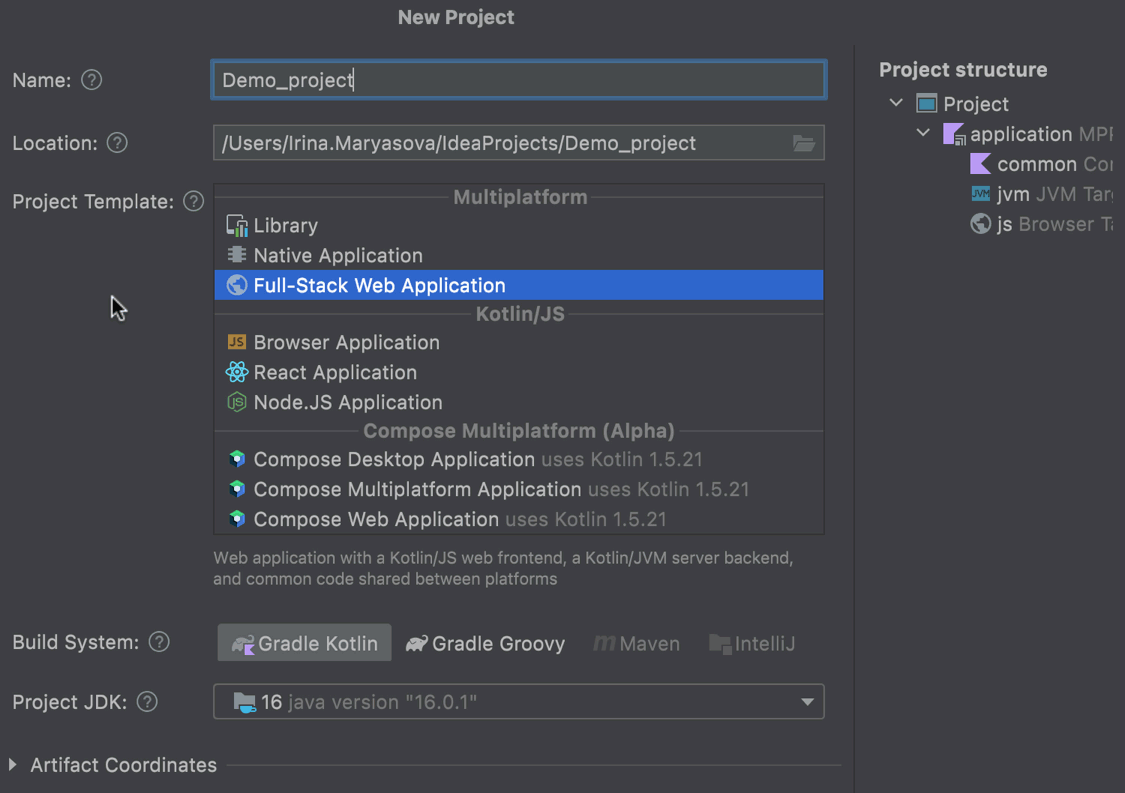Click the Project Template help icon

pyautogui.click(x=194, y=201)
